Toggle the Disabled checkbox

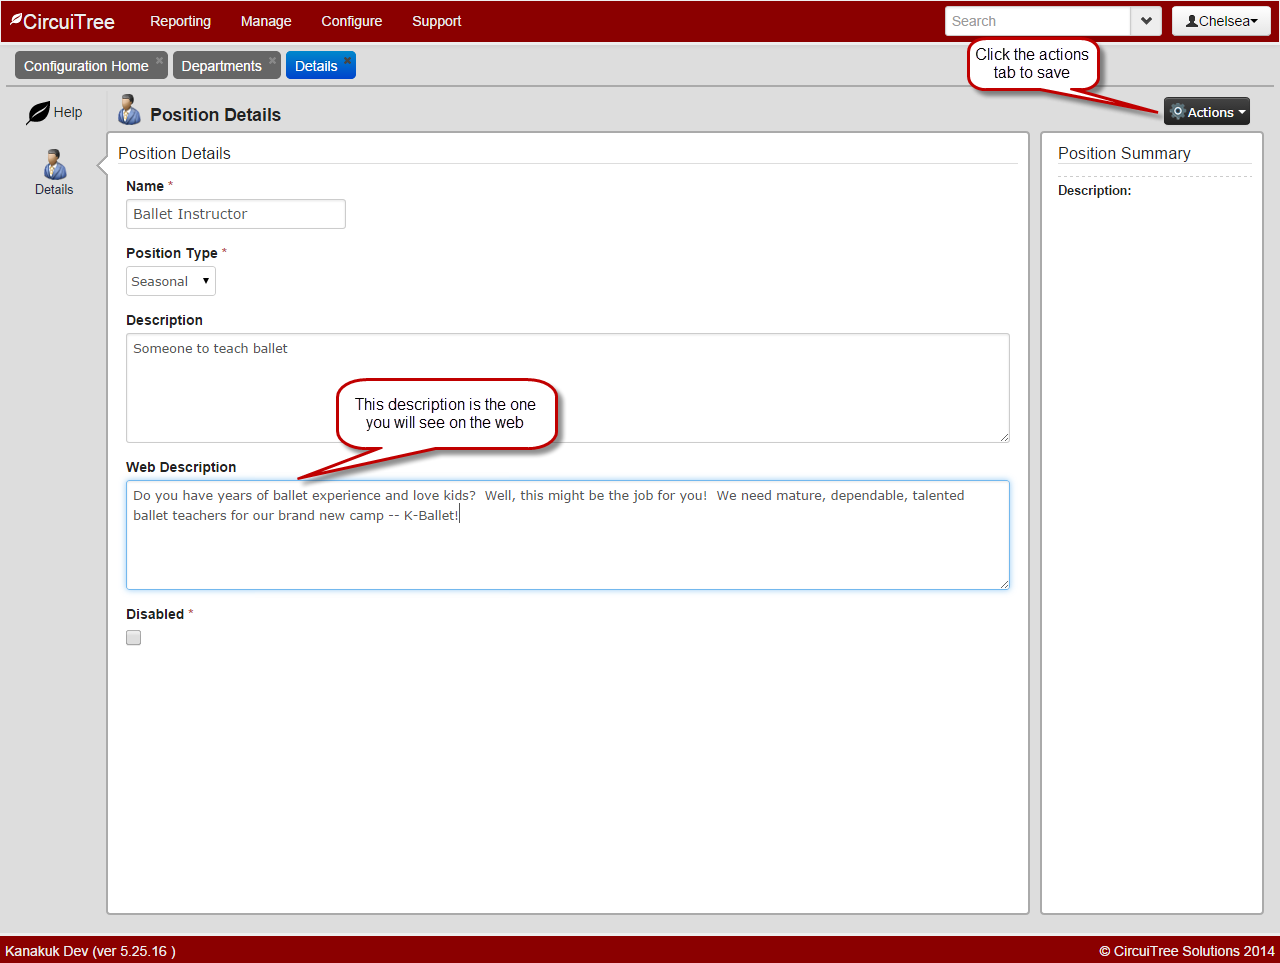(x=134, y=638)
